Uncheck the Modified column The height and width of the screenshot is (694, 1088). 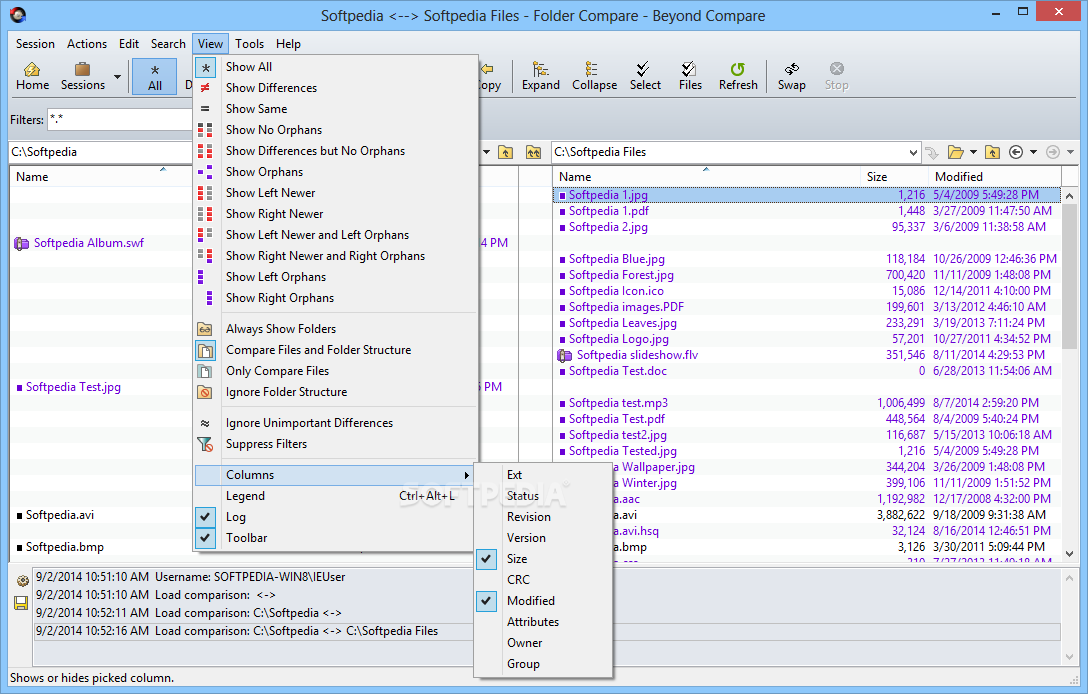543,601
